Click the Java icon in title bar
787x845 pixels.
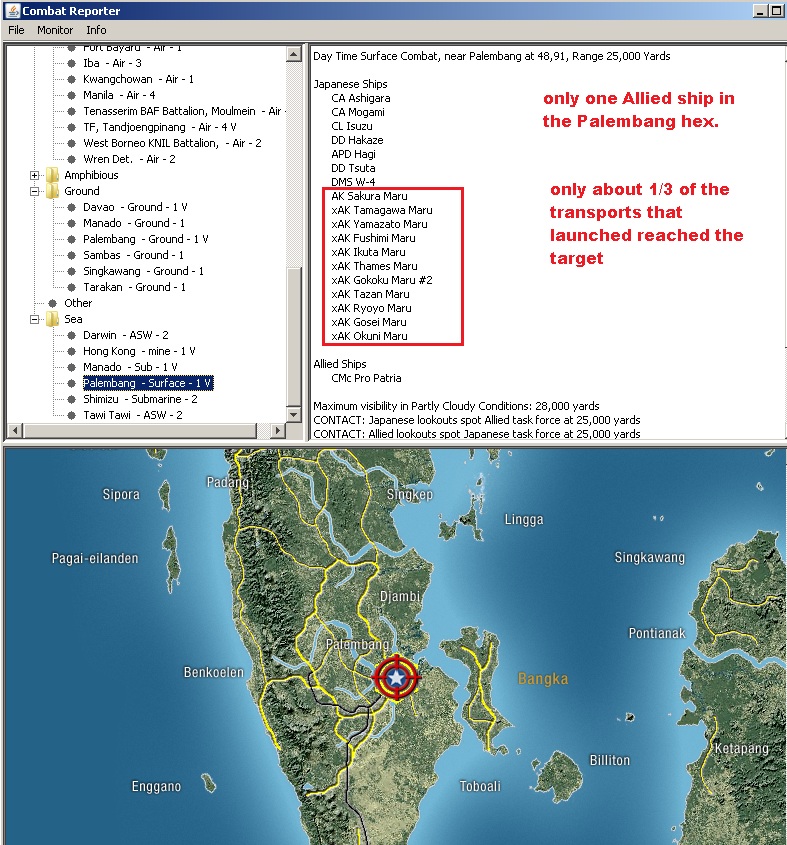click(12, 10)
